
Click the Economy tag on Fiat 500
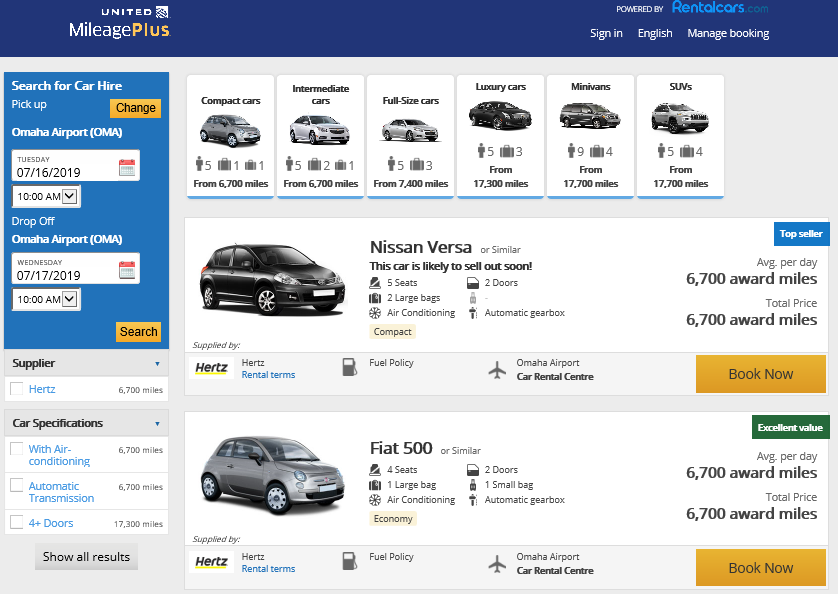click(x=393, y=519)
